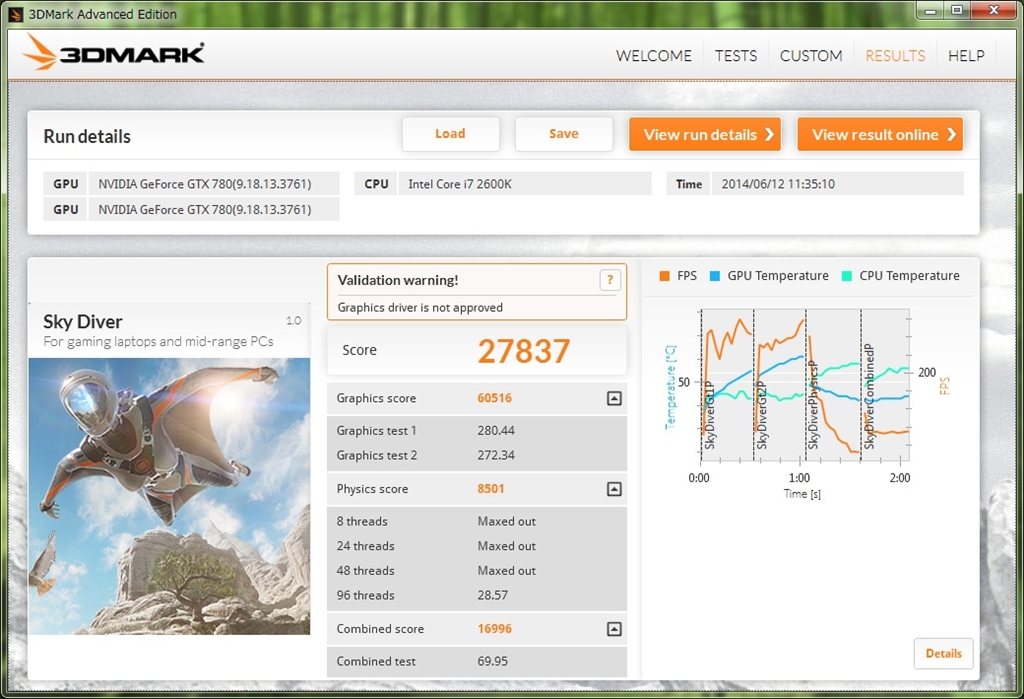The width and height of the screenshot is (1024, 699).
Task: Click the blue GPU Temperature legend swatch
Action: click(x=714, y=276)
